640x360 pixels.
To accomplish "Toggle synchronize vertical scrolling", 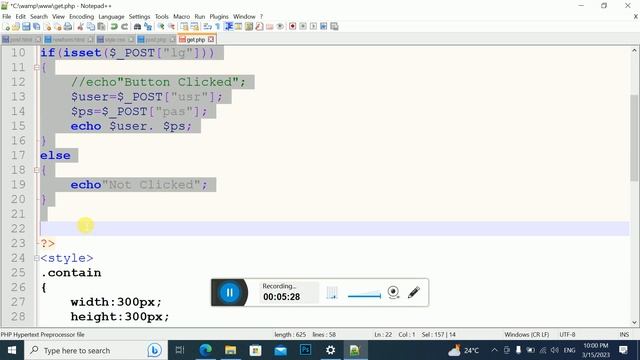I will (184, 27).
